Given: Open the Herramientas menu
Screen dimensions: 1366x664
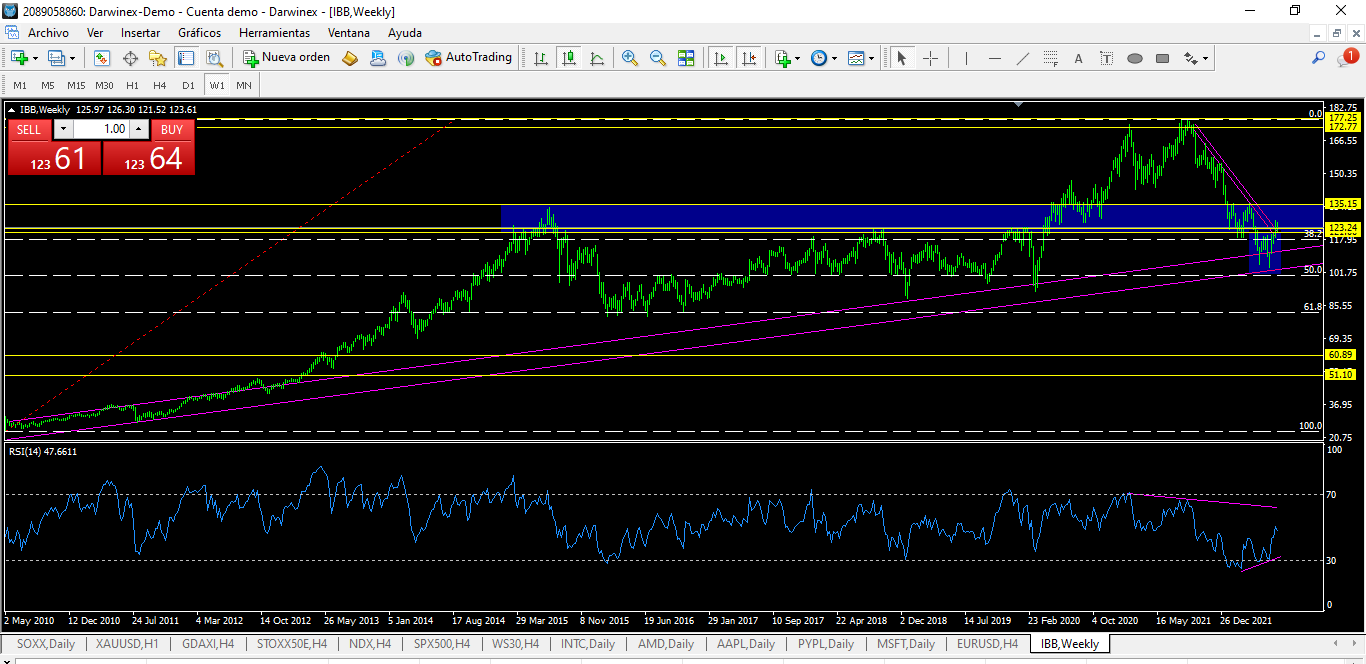Looking at the screenshot, I should [274, 32].
